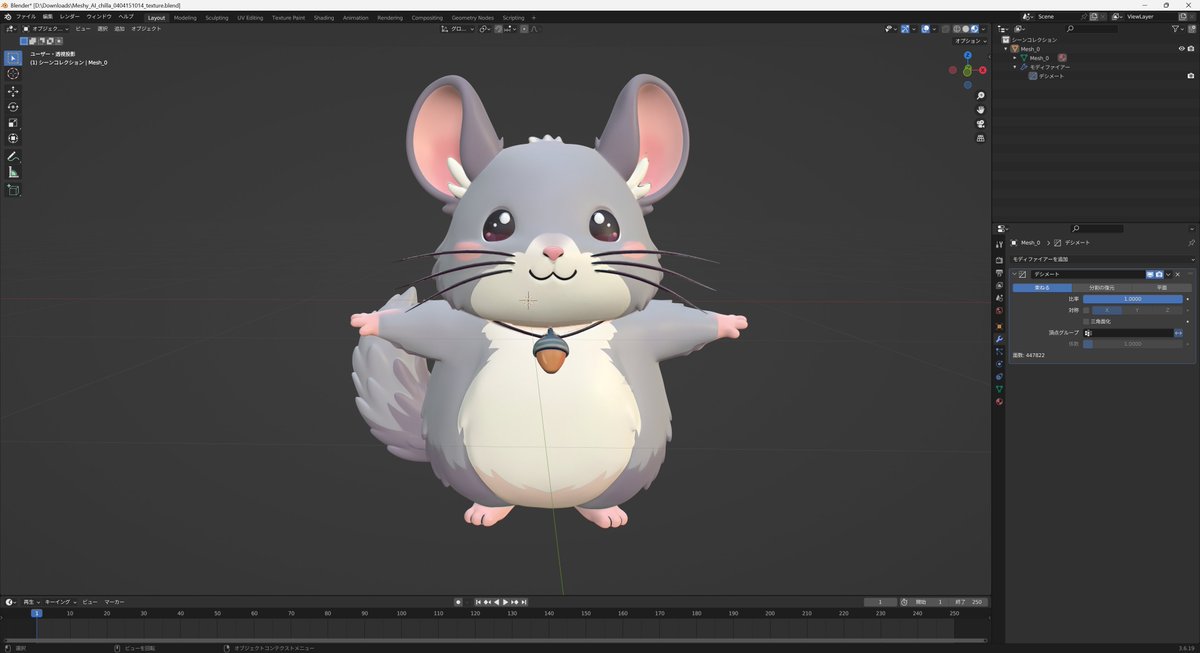The image size is (1200, 653).
Task: Click the blue Z axis gizmo ball
Action: pyautogui.click(x=967, y=55)
